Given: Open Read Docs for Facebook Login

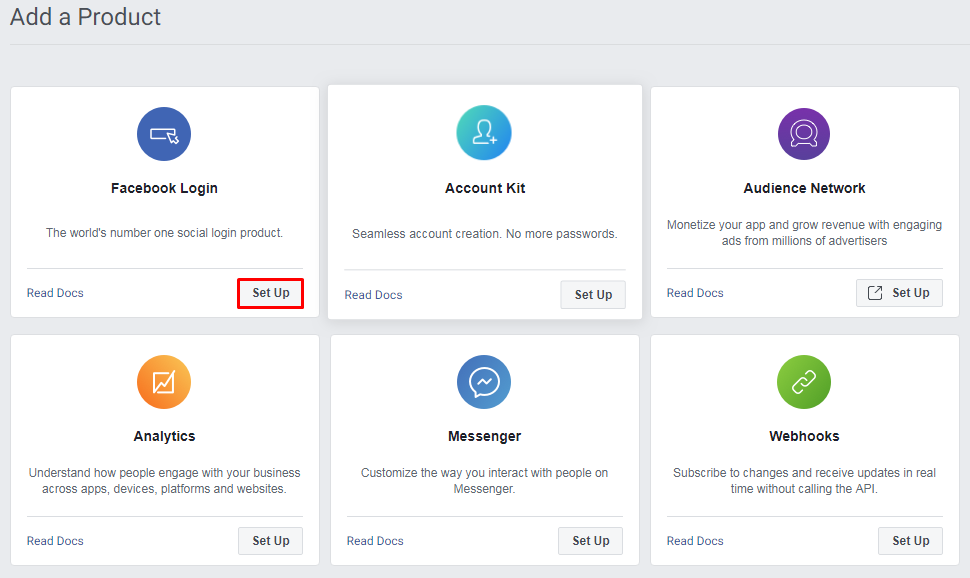Looking at the screenshot, I should [x=55, y=293].
